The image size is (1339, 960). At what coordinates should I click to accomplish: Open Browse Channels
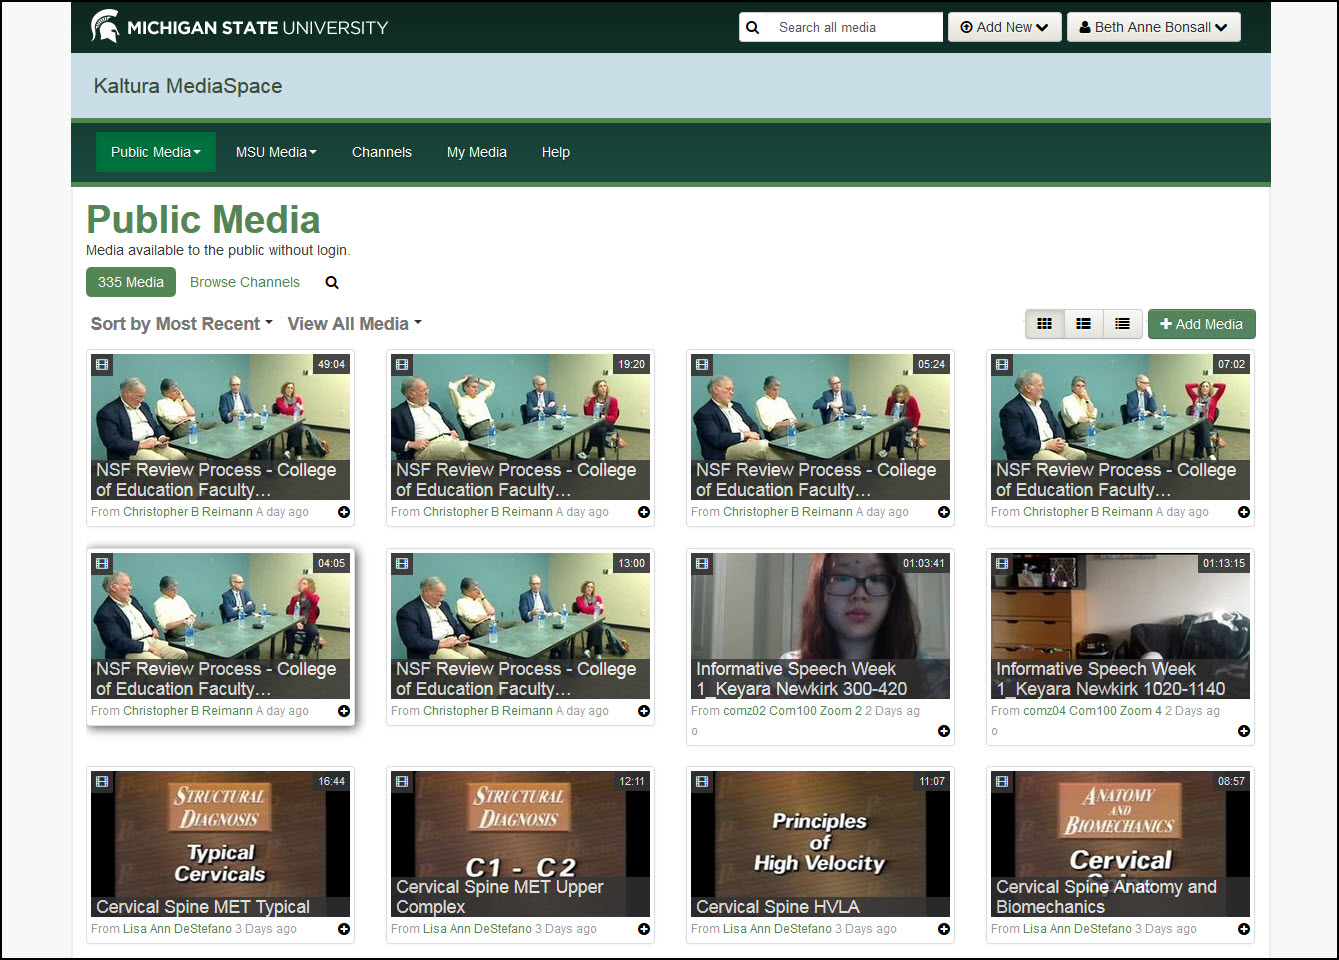(244, 282)
